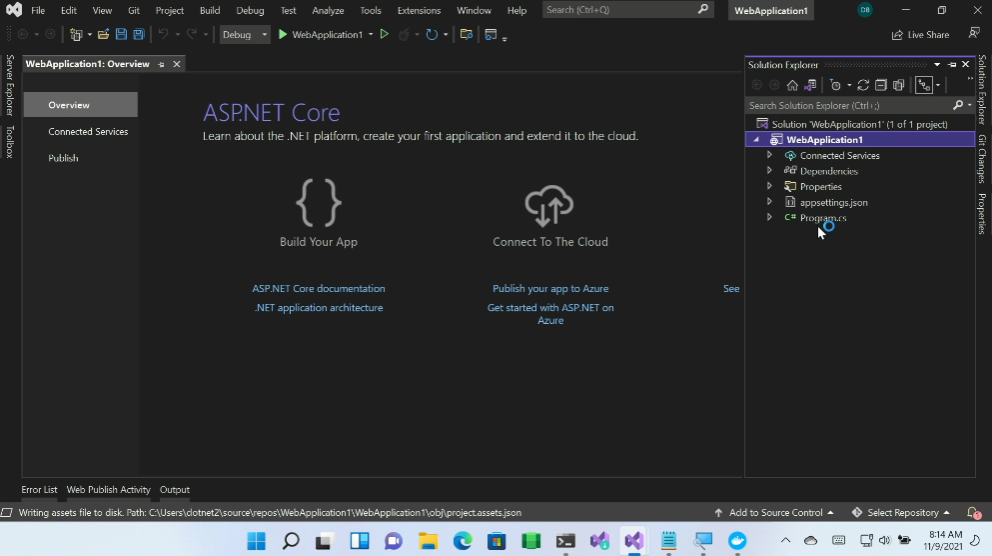The image size is (992, 556).
Task: Toggle auto-hide pin on Solution Explorer panel
Action: pos(952,65)
